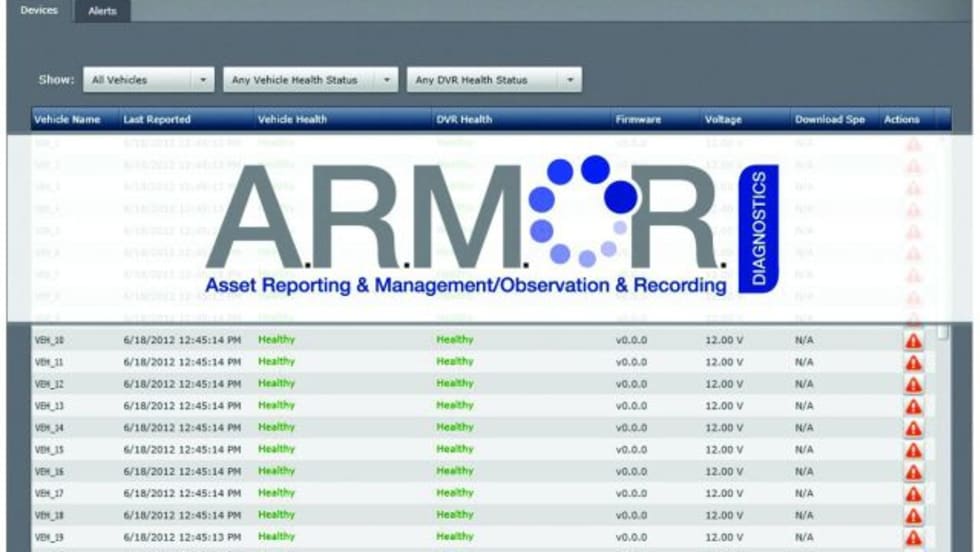The height and width of the screenshot is (552, 980).
Task: Click the Voltage column header
Action: [x=723, y=120]
